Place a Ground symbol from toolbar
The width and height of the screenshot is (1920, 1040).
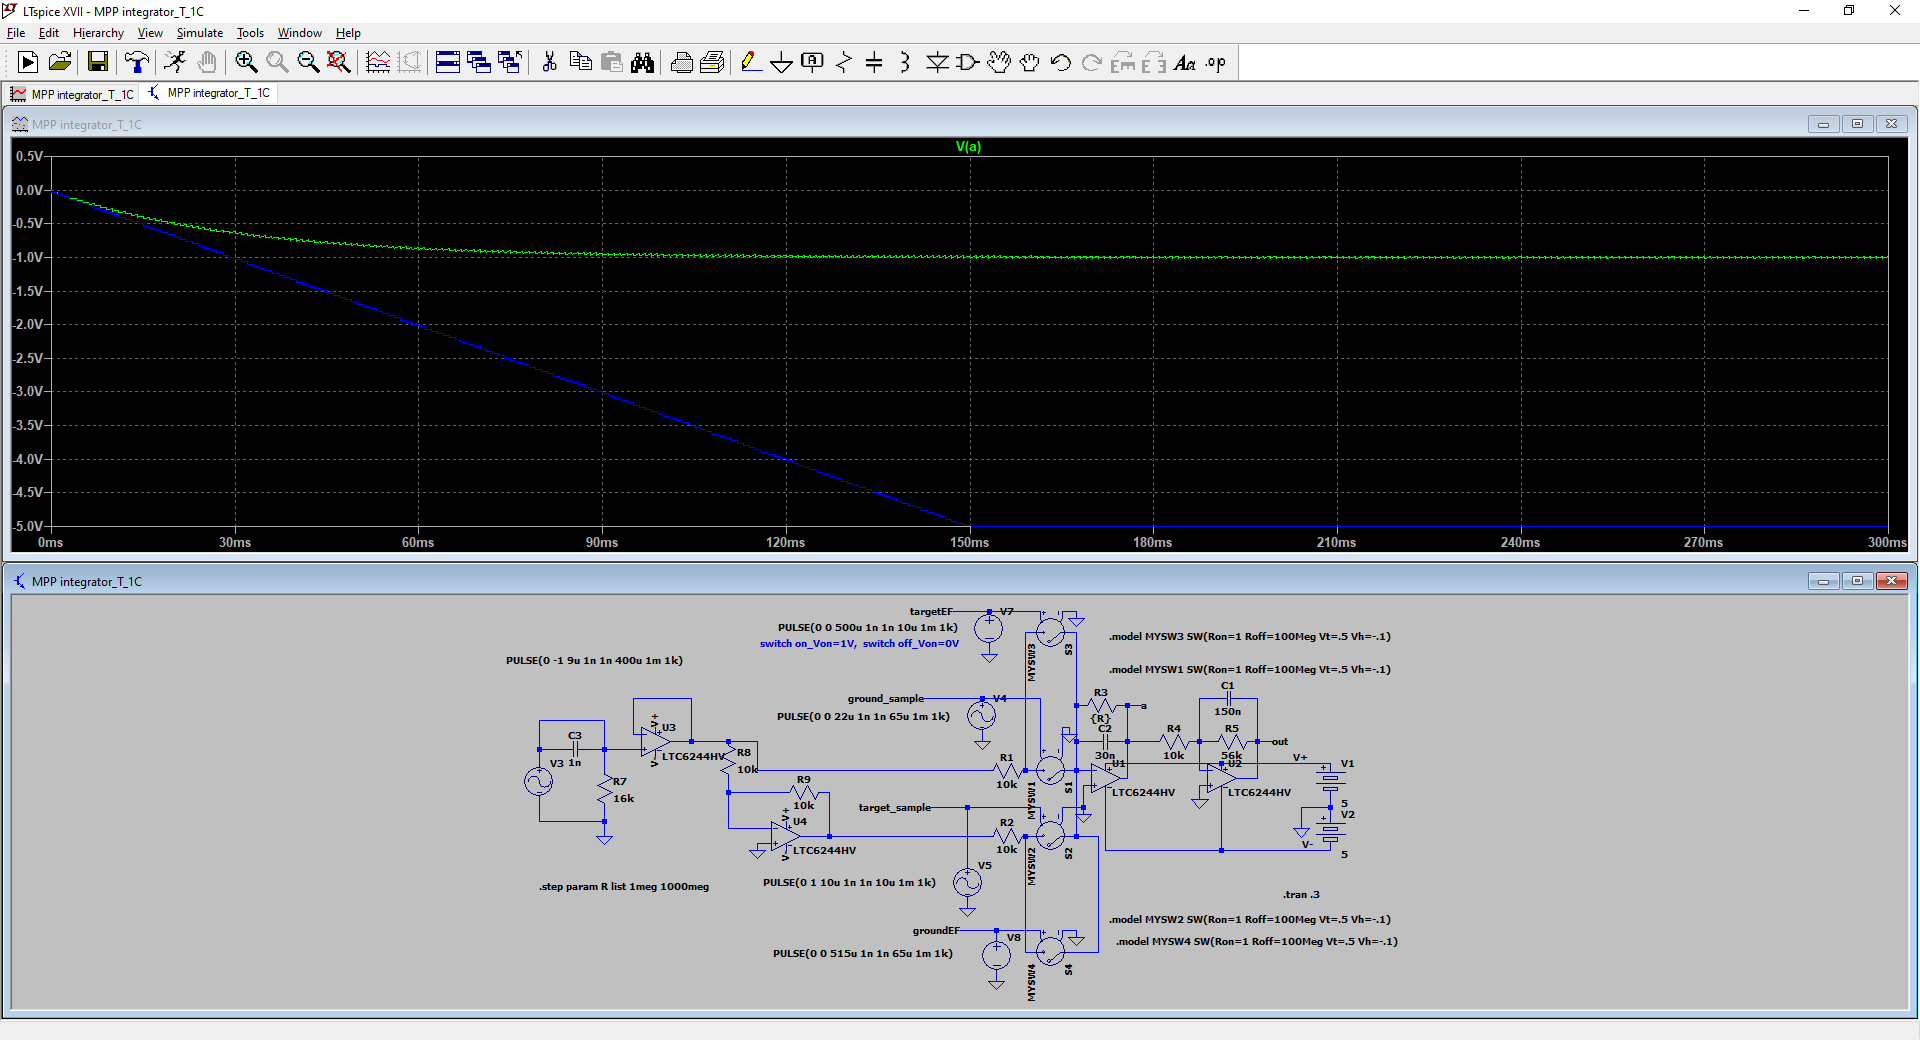781,63
